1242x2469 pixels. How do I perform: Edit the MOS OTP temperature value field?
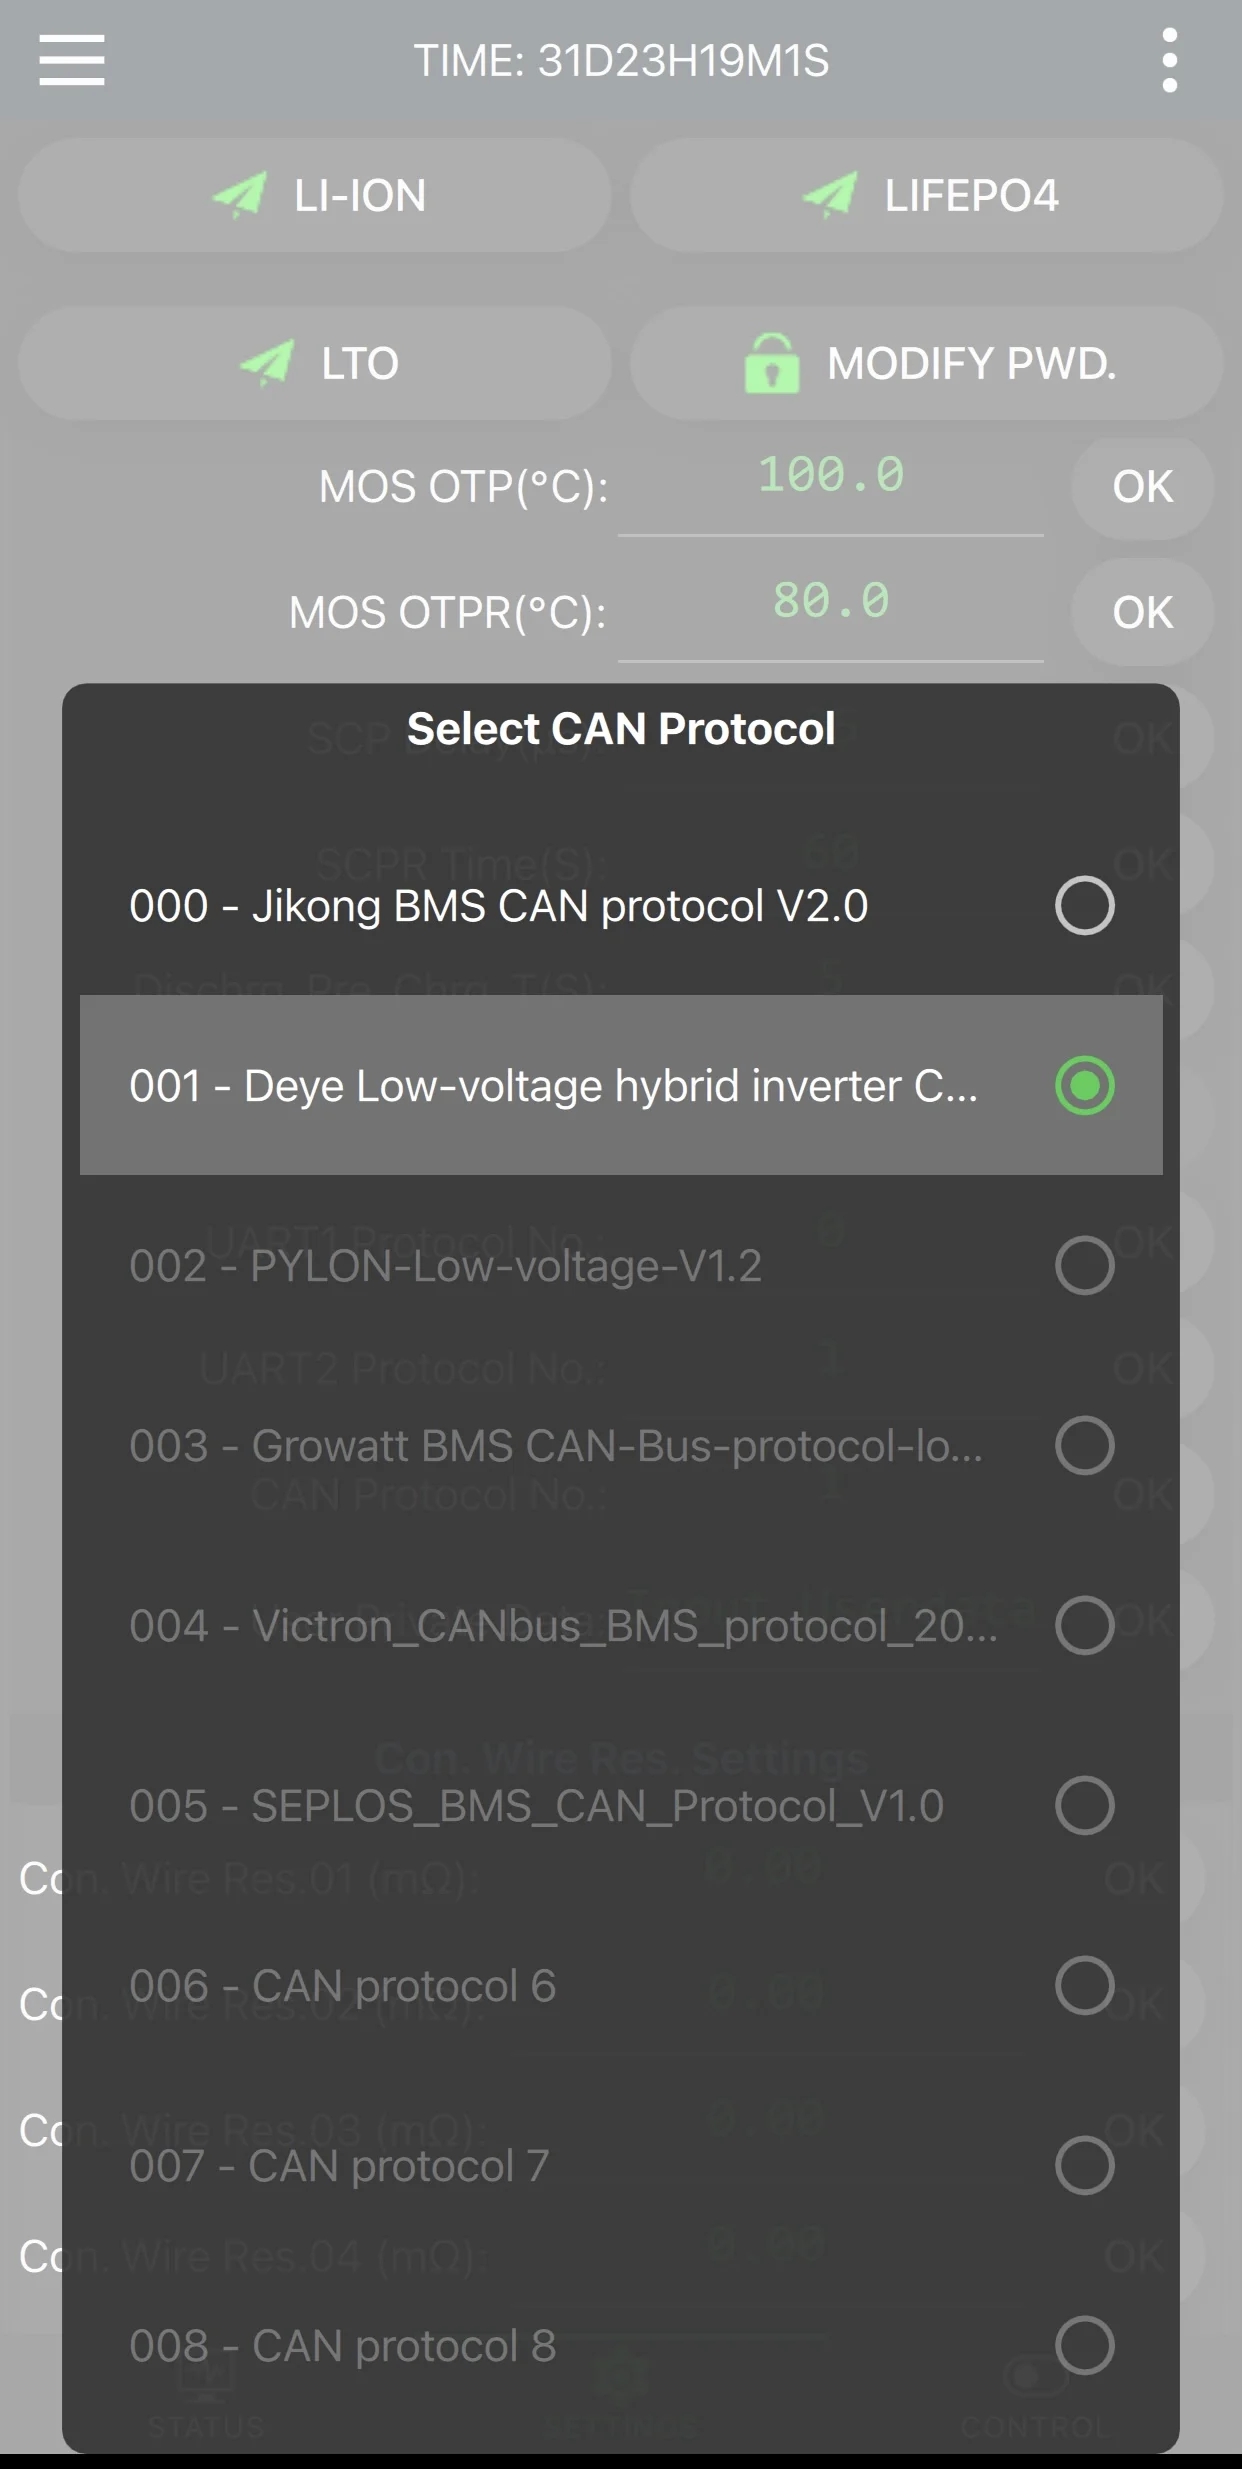pos(830,477)
